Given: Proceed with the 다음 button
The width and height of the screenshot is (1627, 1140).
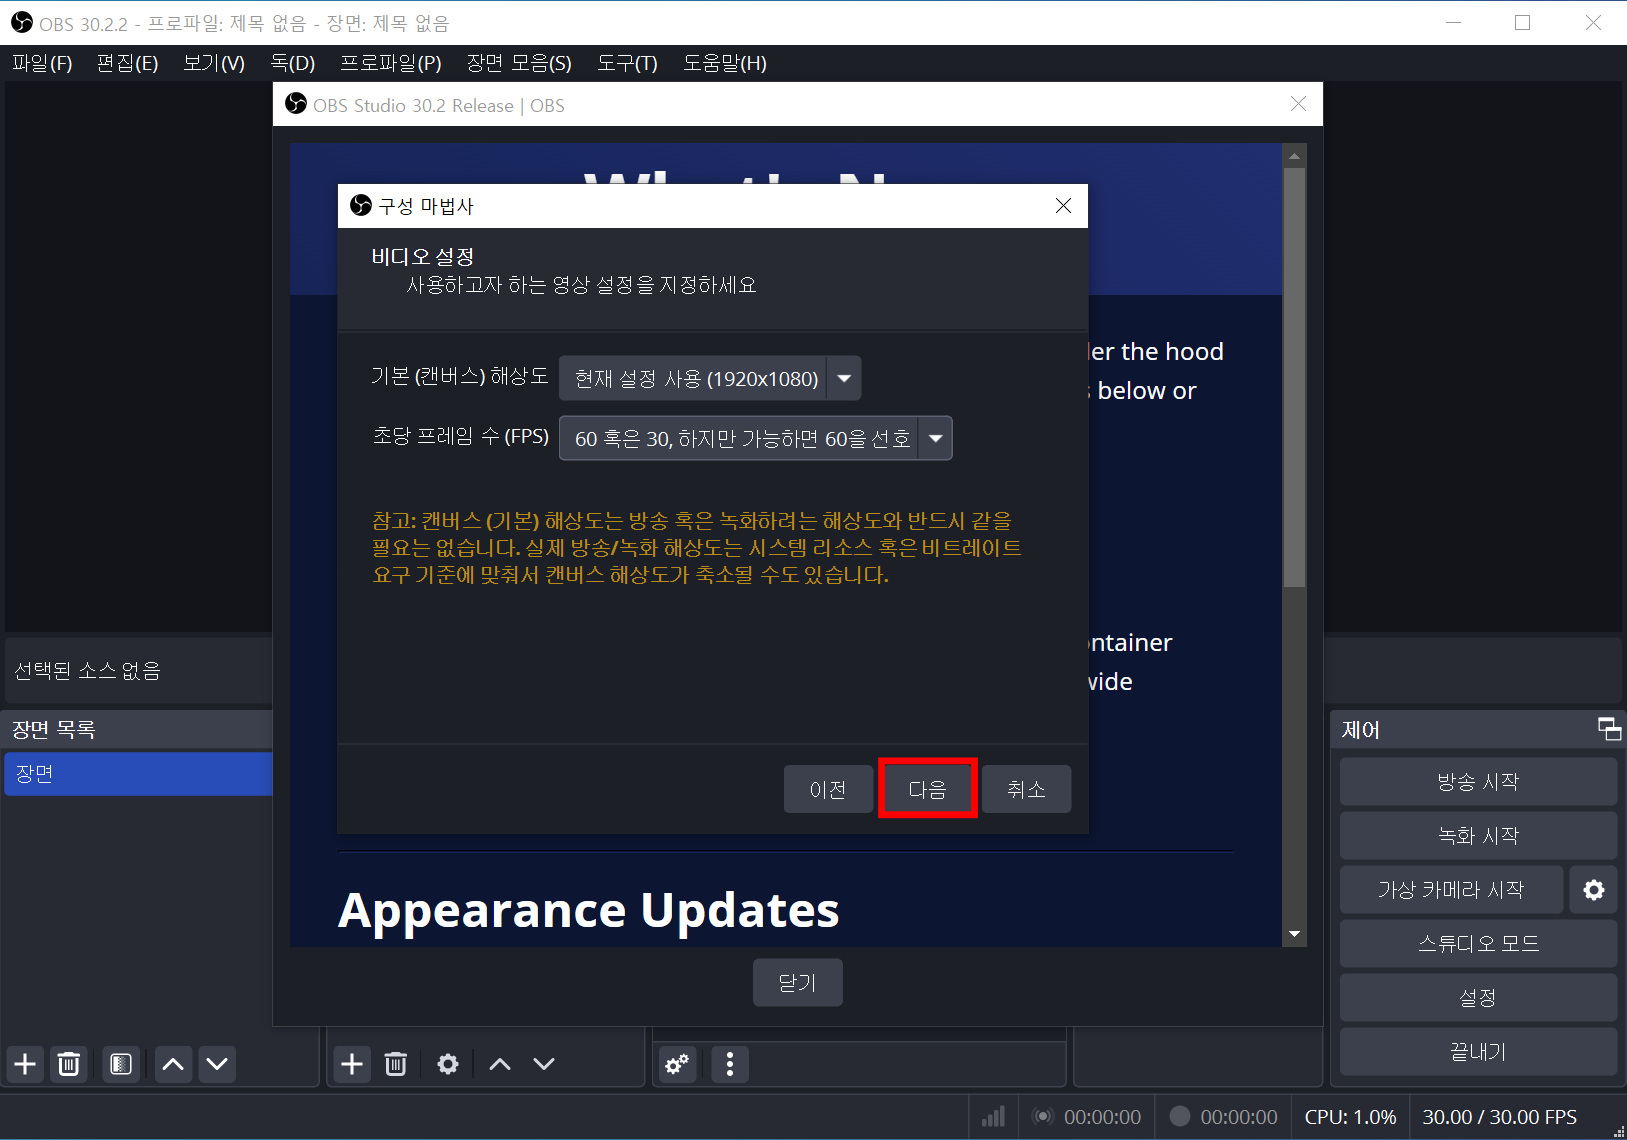Looking at the screenshot, I should (927, 789).
